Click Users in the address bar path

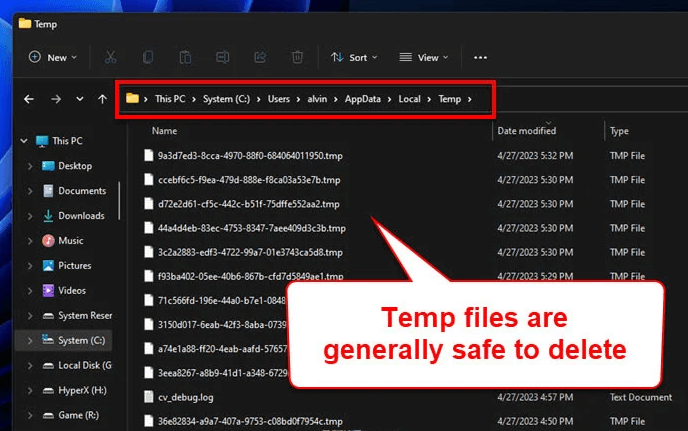[278, 99]
